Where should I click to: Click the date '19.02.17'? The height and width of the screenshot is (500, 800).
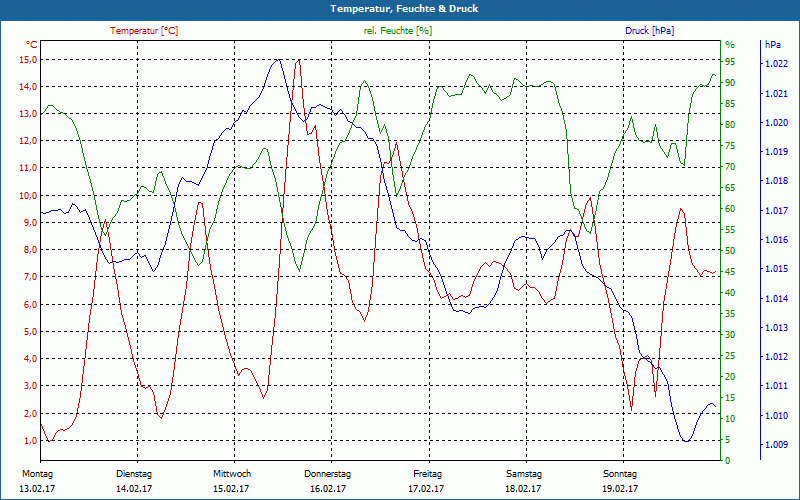tap(620, 489)
